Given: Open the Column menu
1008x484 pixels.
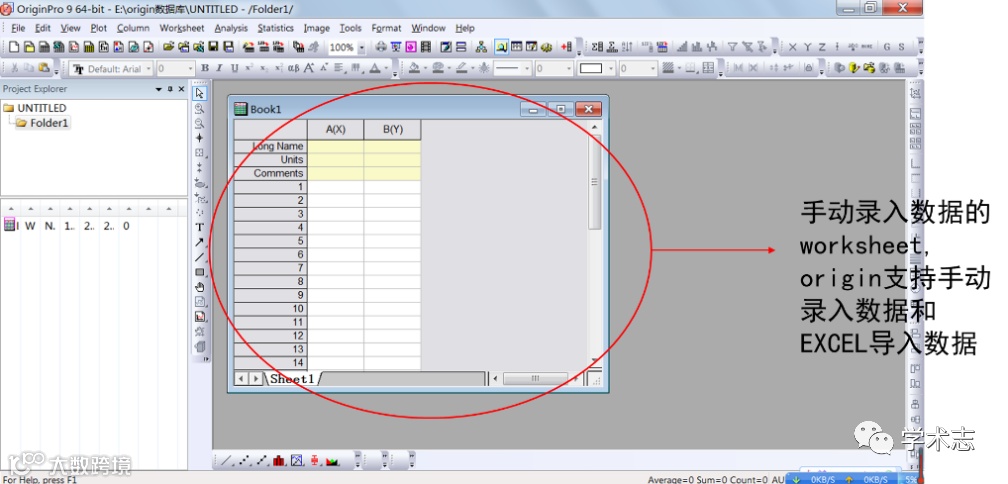Looking at the screenshot, I should 133,28.
